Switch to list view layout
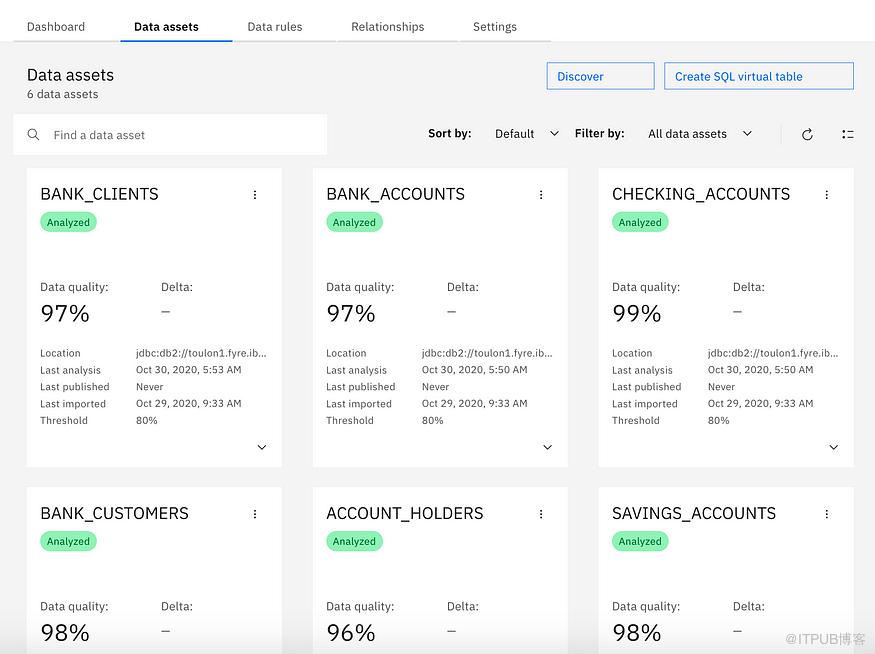The width and height of the screenshot is (875, 654). click(847, 134)
